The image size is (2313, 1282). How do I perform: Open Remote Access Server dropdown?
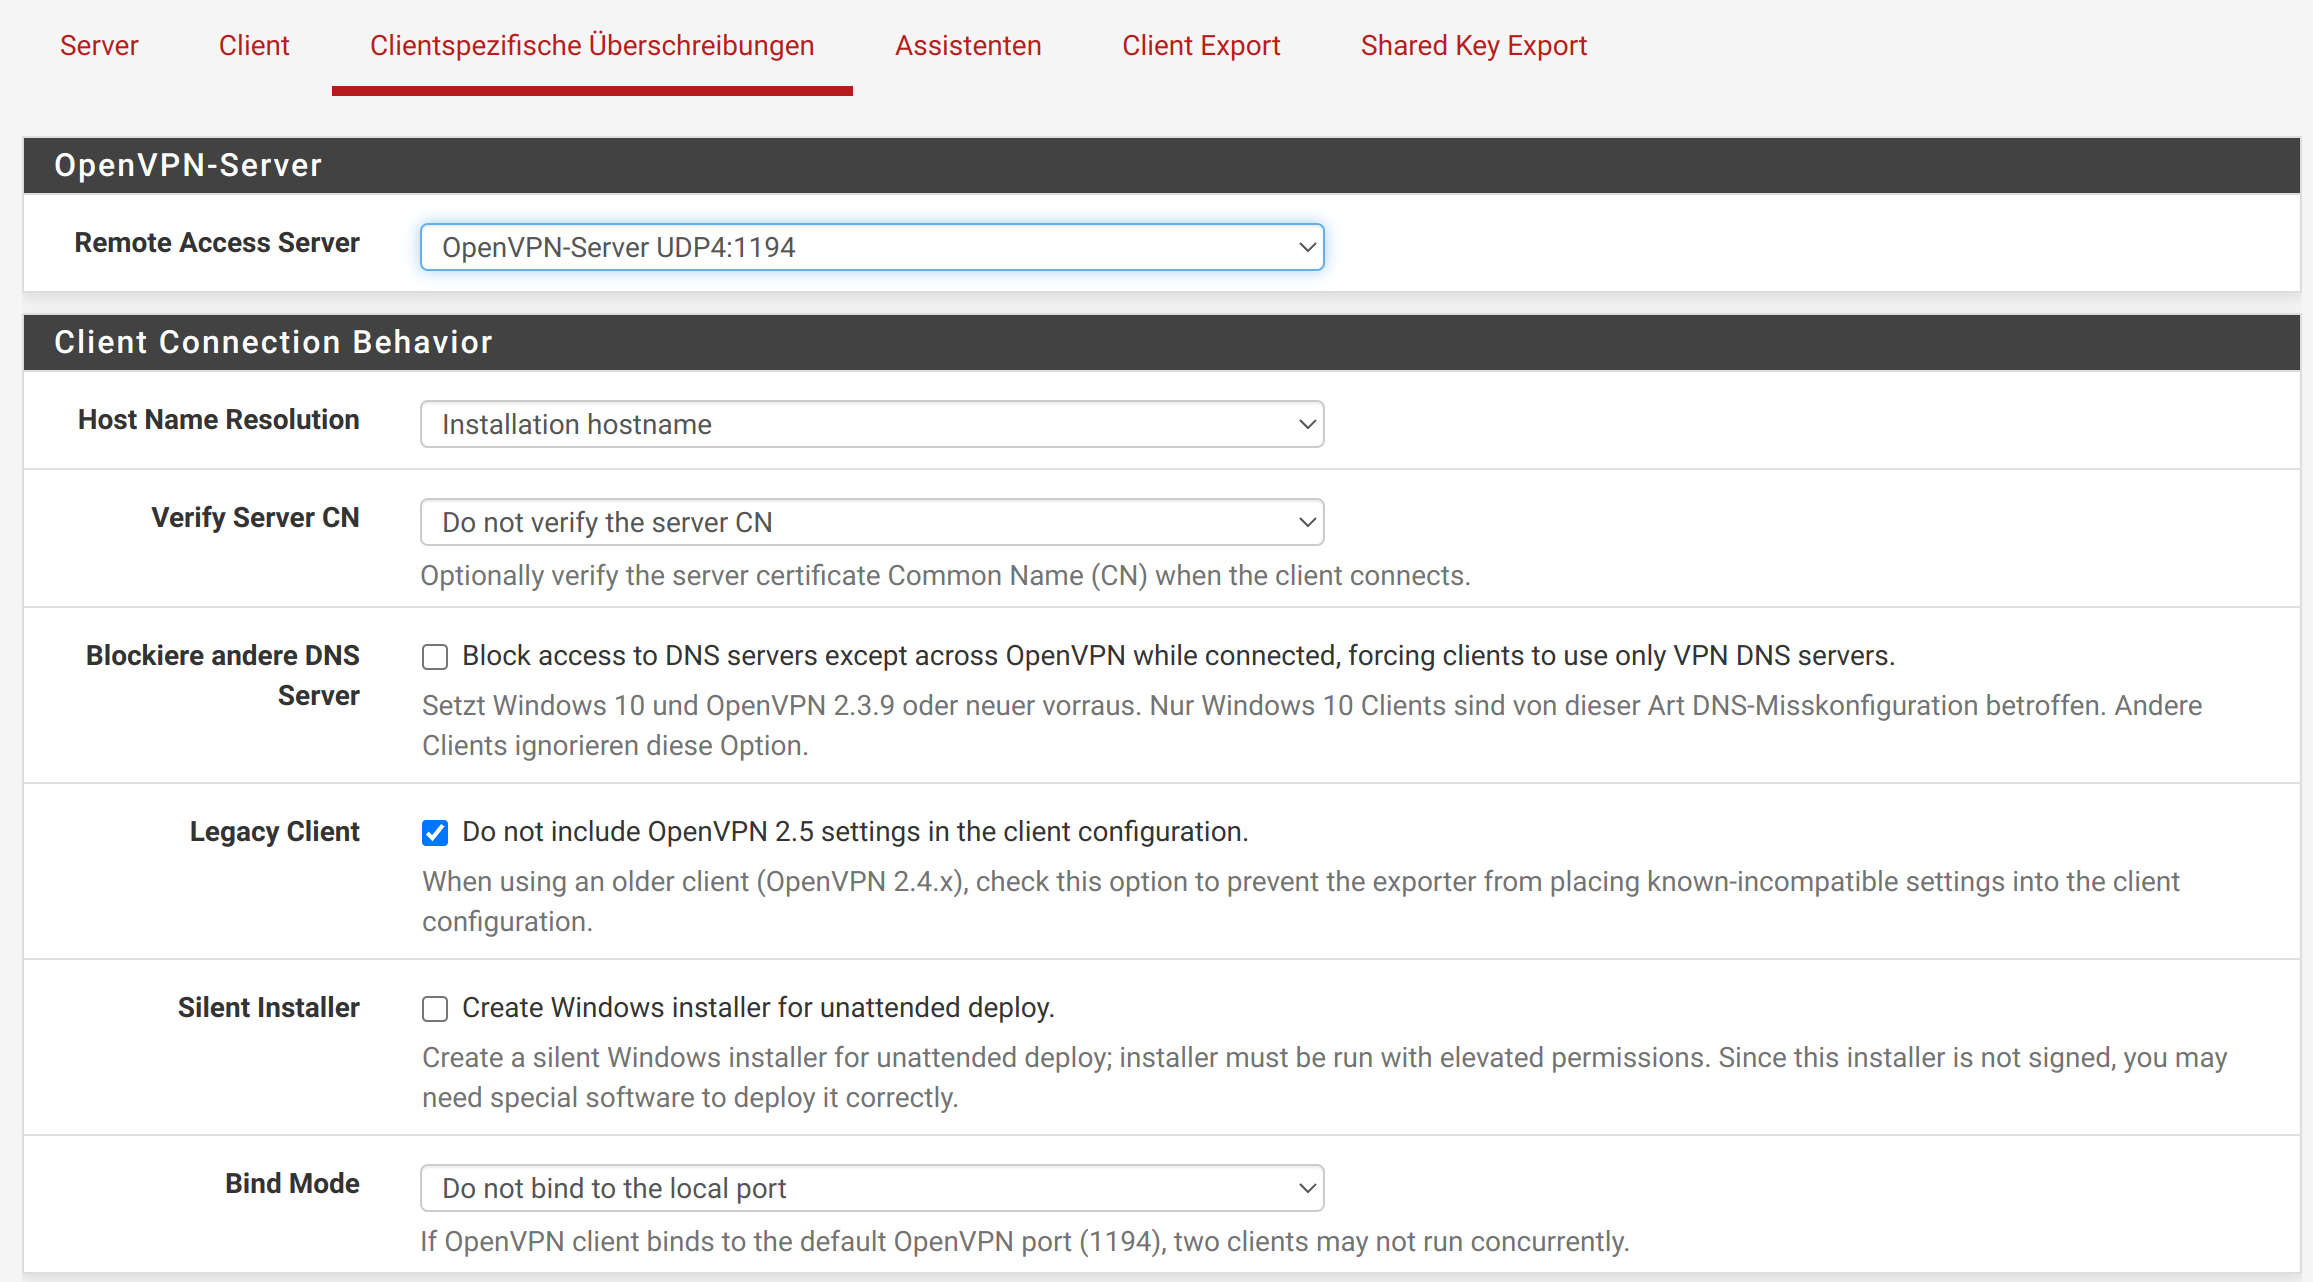click(x=870, y=247)
